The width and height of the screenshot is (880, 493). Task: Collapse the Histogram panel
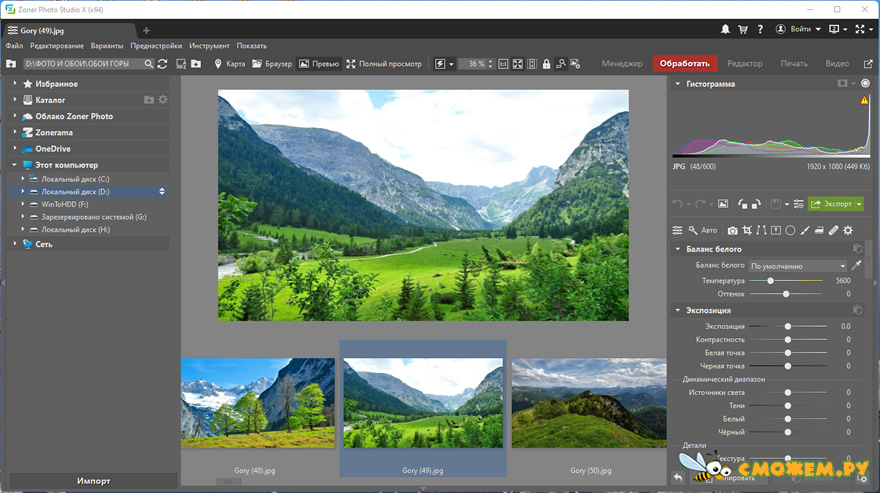pyautogui.click(x=677, y=84)
